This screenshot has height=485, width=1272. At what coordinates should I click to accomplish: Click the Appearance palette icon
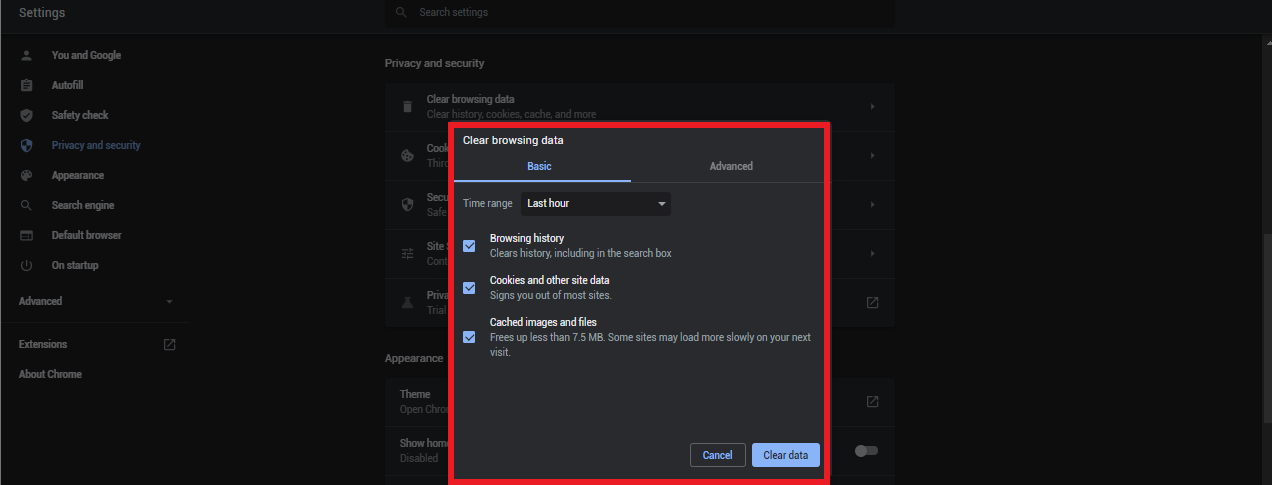[27, 175]
